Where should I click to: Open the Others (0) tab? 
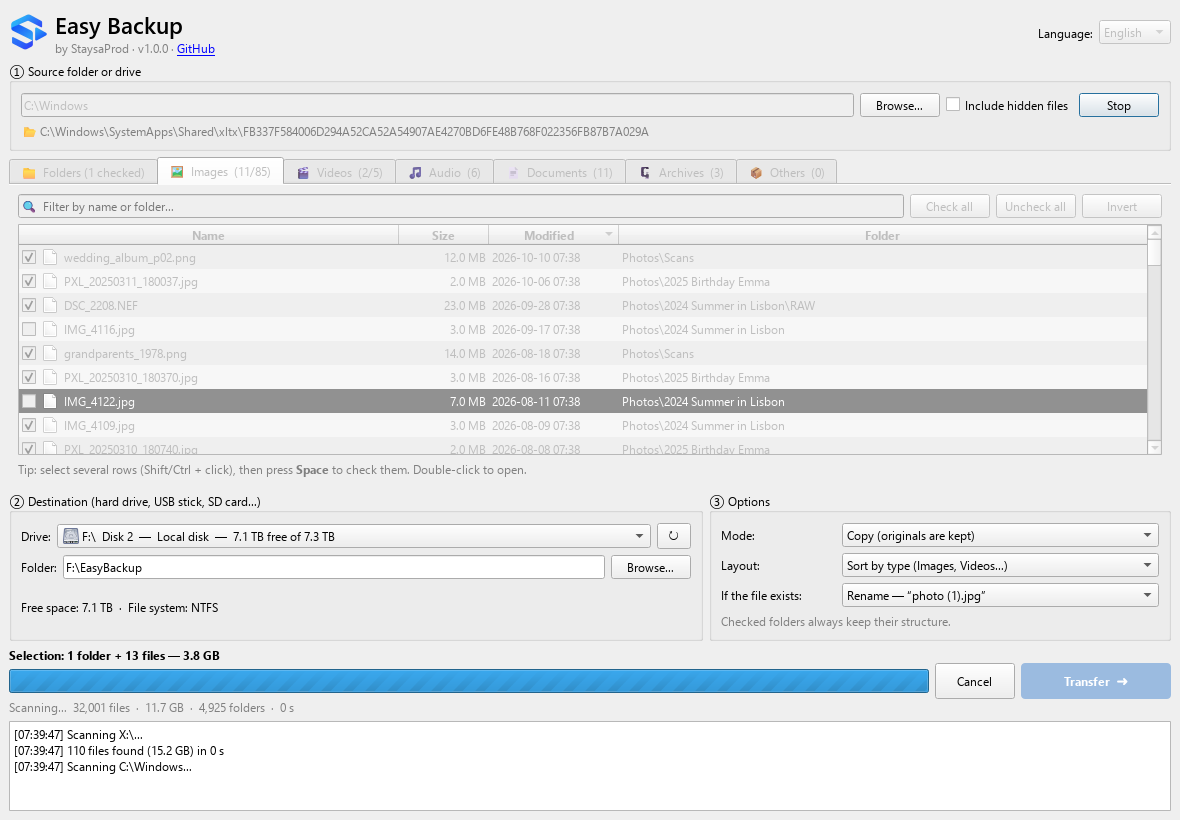[786, 172]
